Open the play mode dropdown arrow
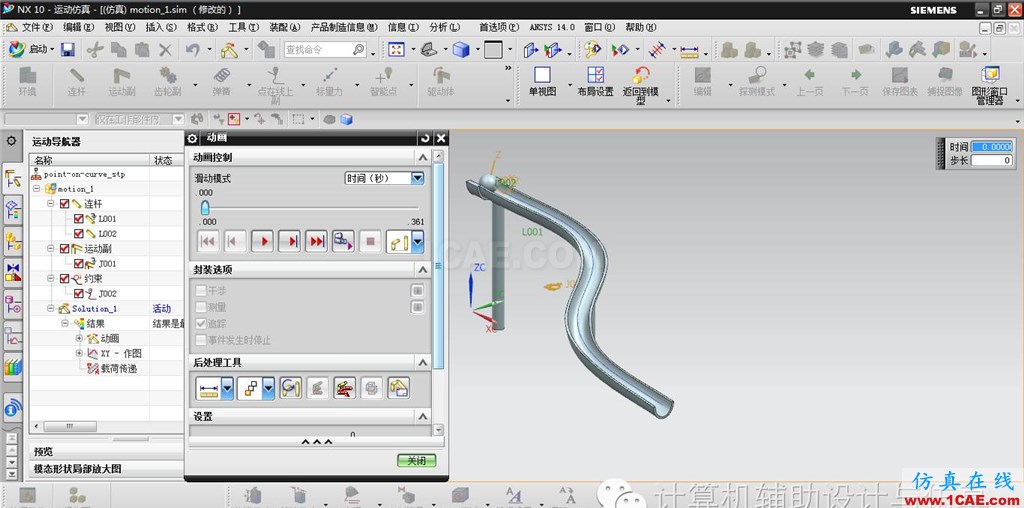This screenshot has width=1024, height=508. tap(418, 242)
